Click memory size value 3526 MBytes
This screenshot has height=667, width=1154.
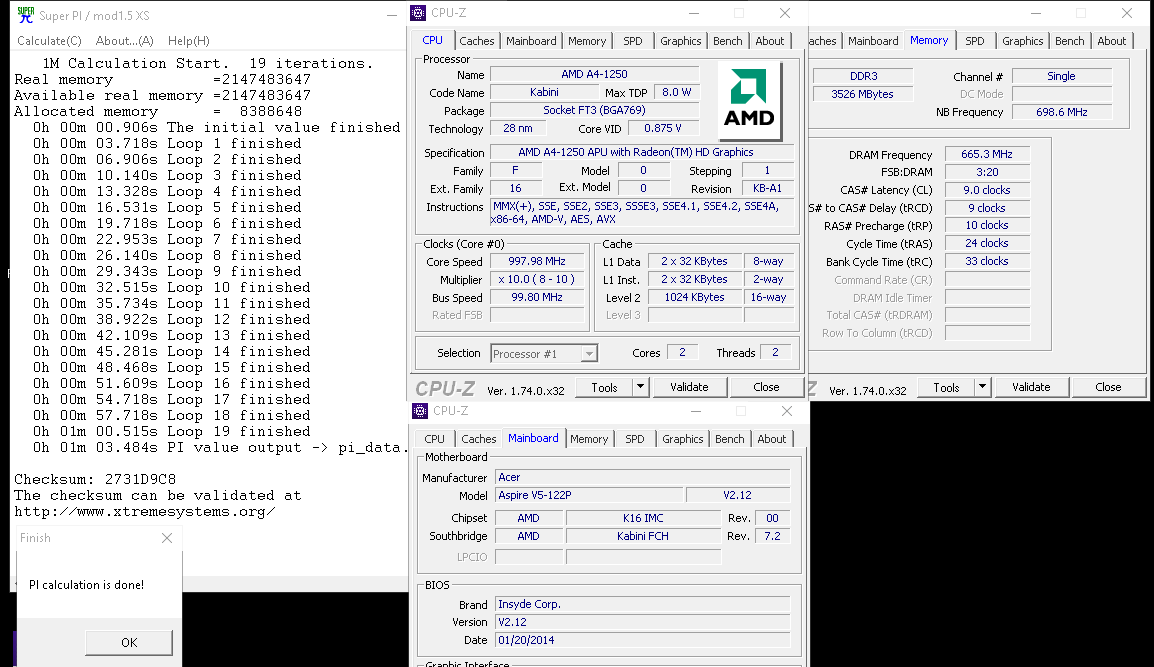863,94
